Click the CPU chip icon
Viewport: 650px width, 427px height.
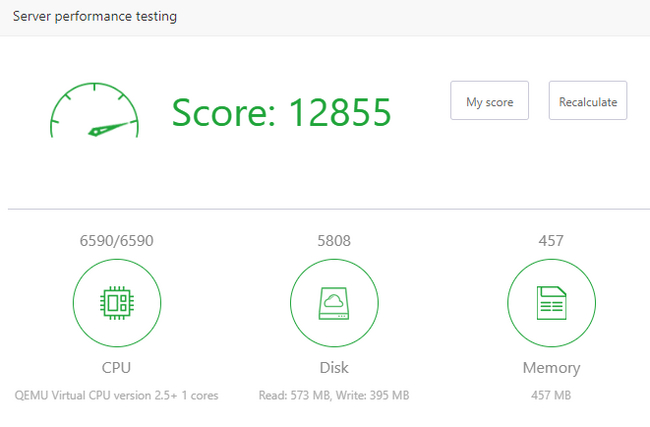pos(117,303)
